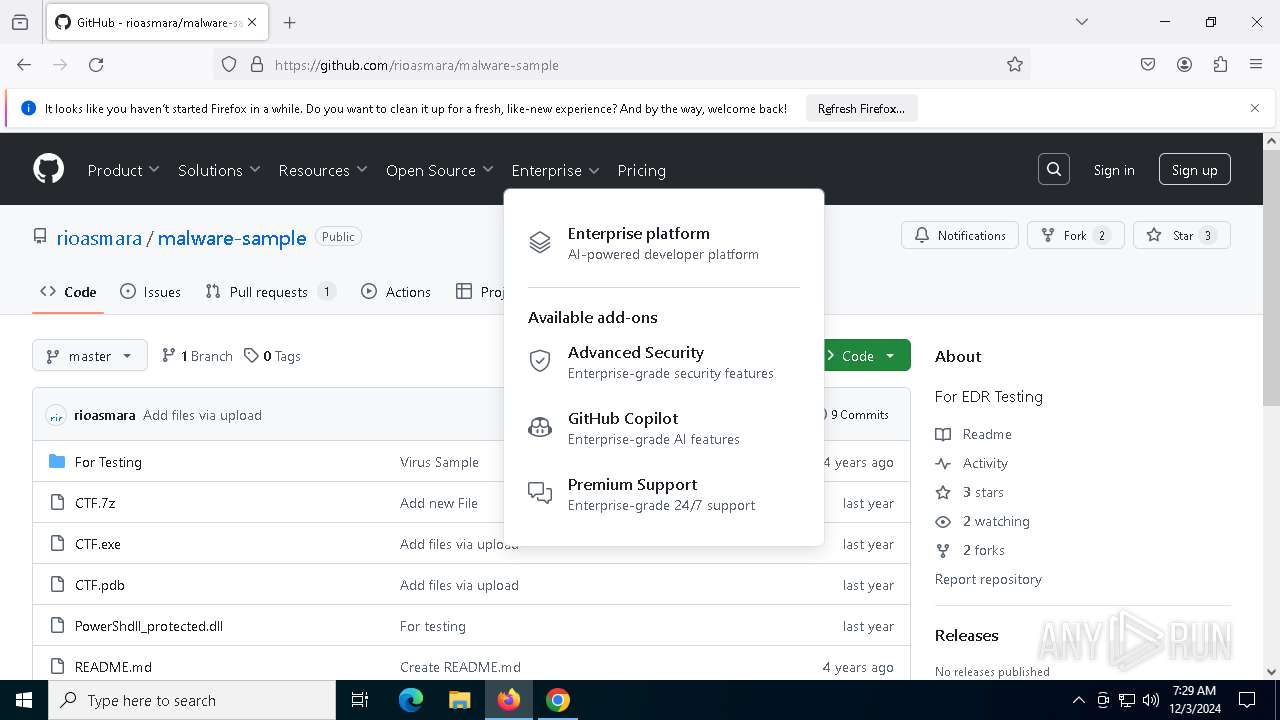Click the Sign up button
Image resolution: width=1280 pixels, height=720 pixels.
click(1195, 169)
